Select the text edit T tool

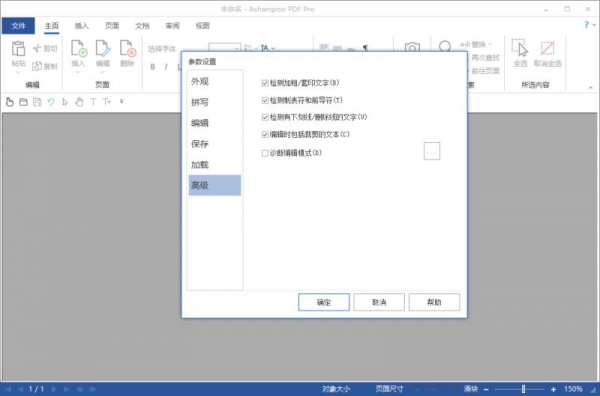[x=93, y=102]
